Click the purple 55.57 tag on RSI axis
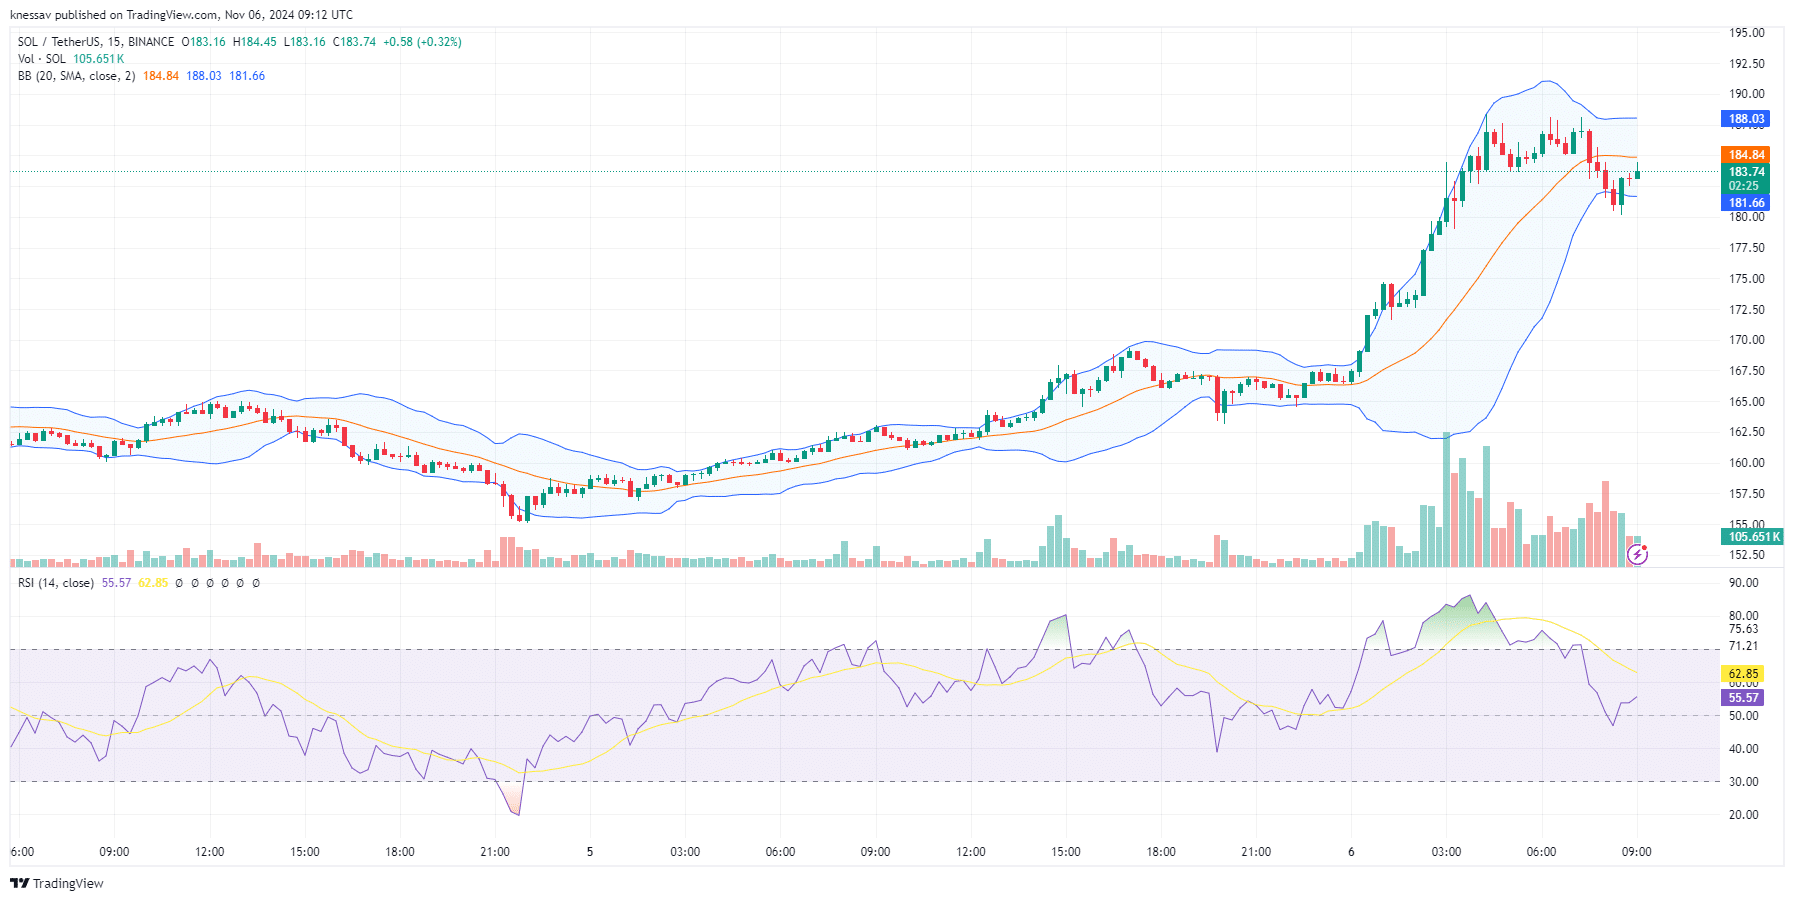 pos(1742,698)
